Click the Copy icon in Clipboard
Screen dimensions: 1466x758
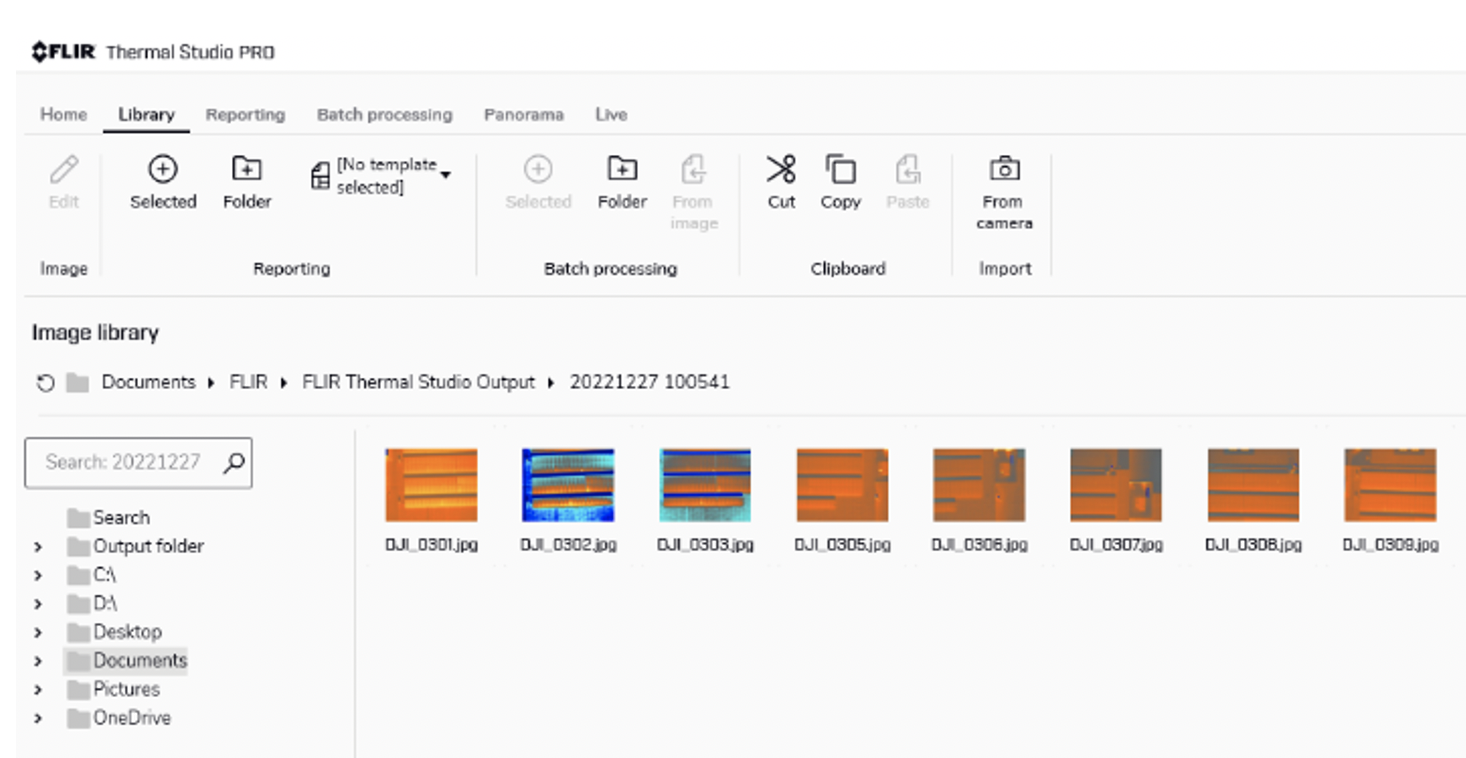coord(840,170)
